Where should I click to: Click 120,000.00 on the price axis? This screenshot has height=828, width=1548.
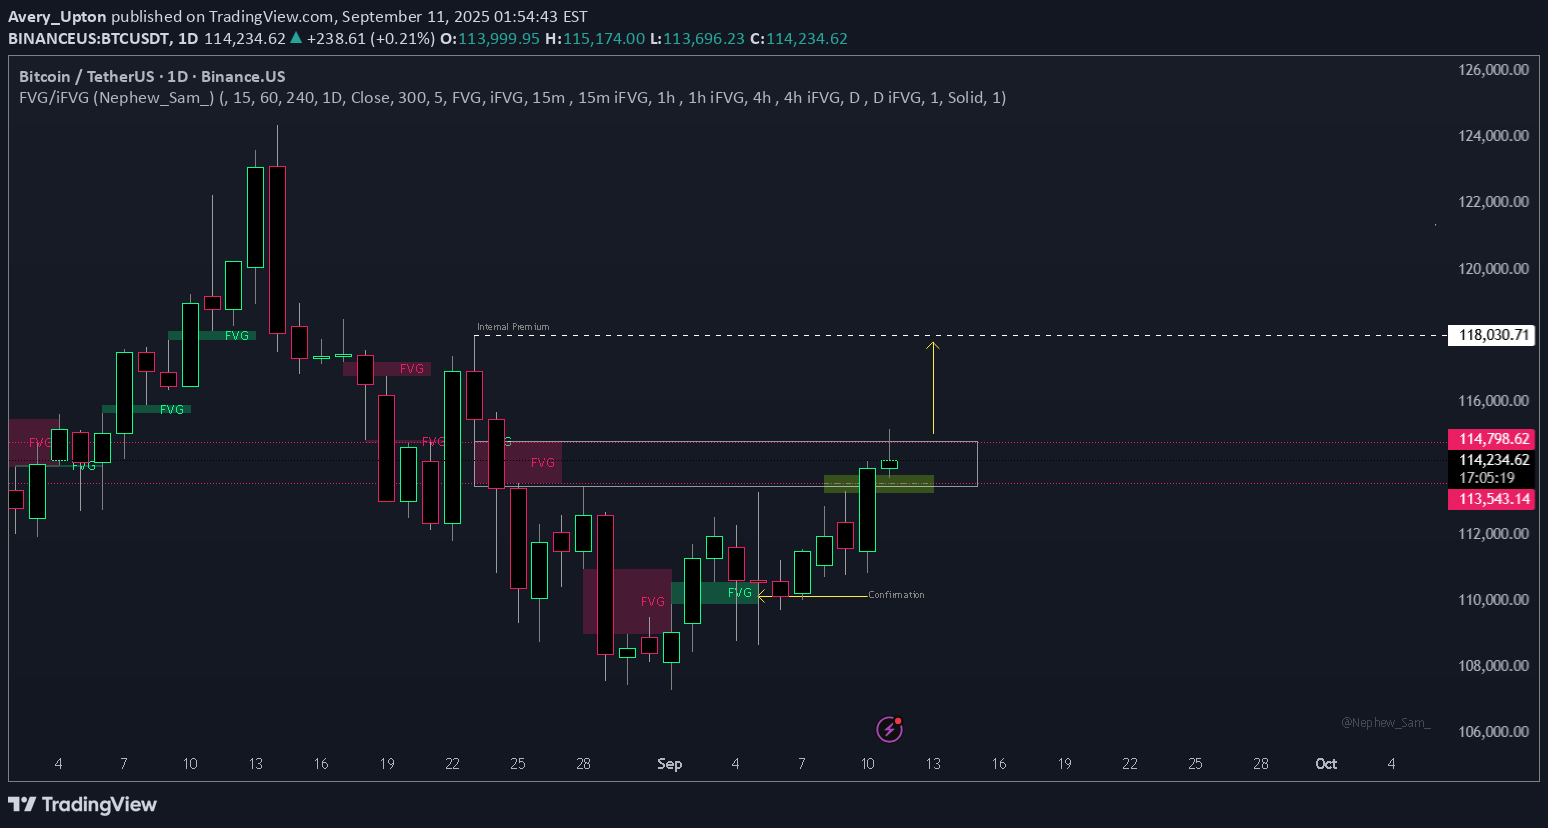(1493, 269)
